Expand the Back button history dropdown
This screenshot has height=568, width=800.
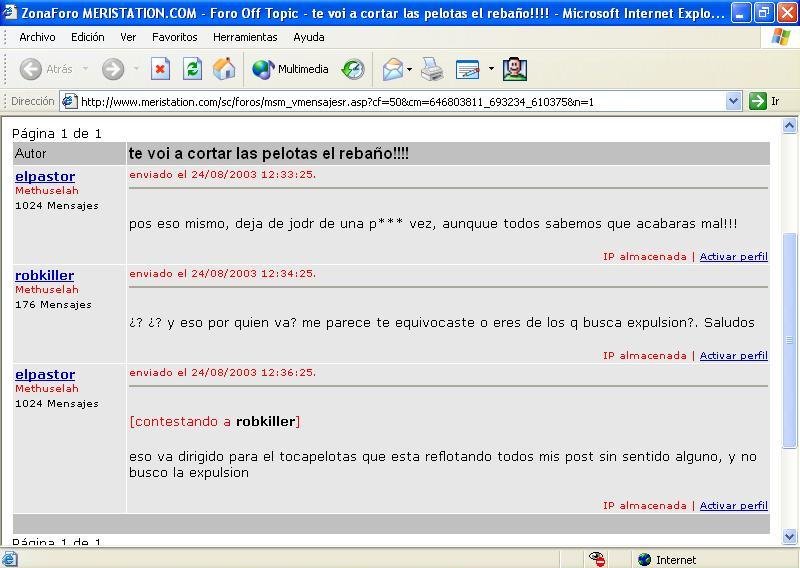point(85,69)
